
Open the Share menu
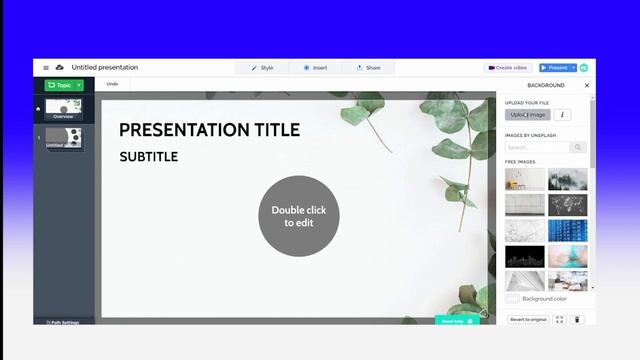point(368,68)
